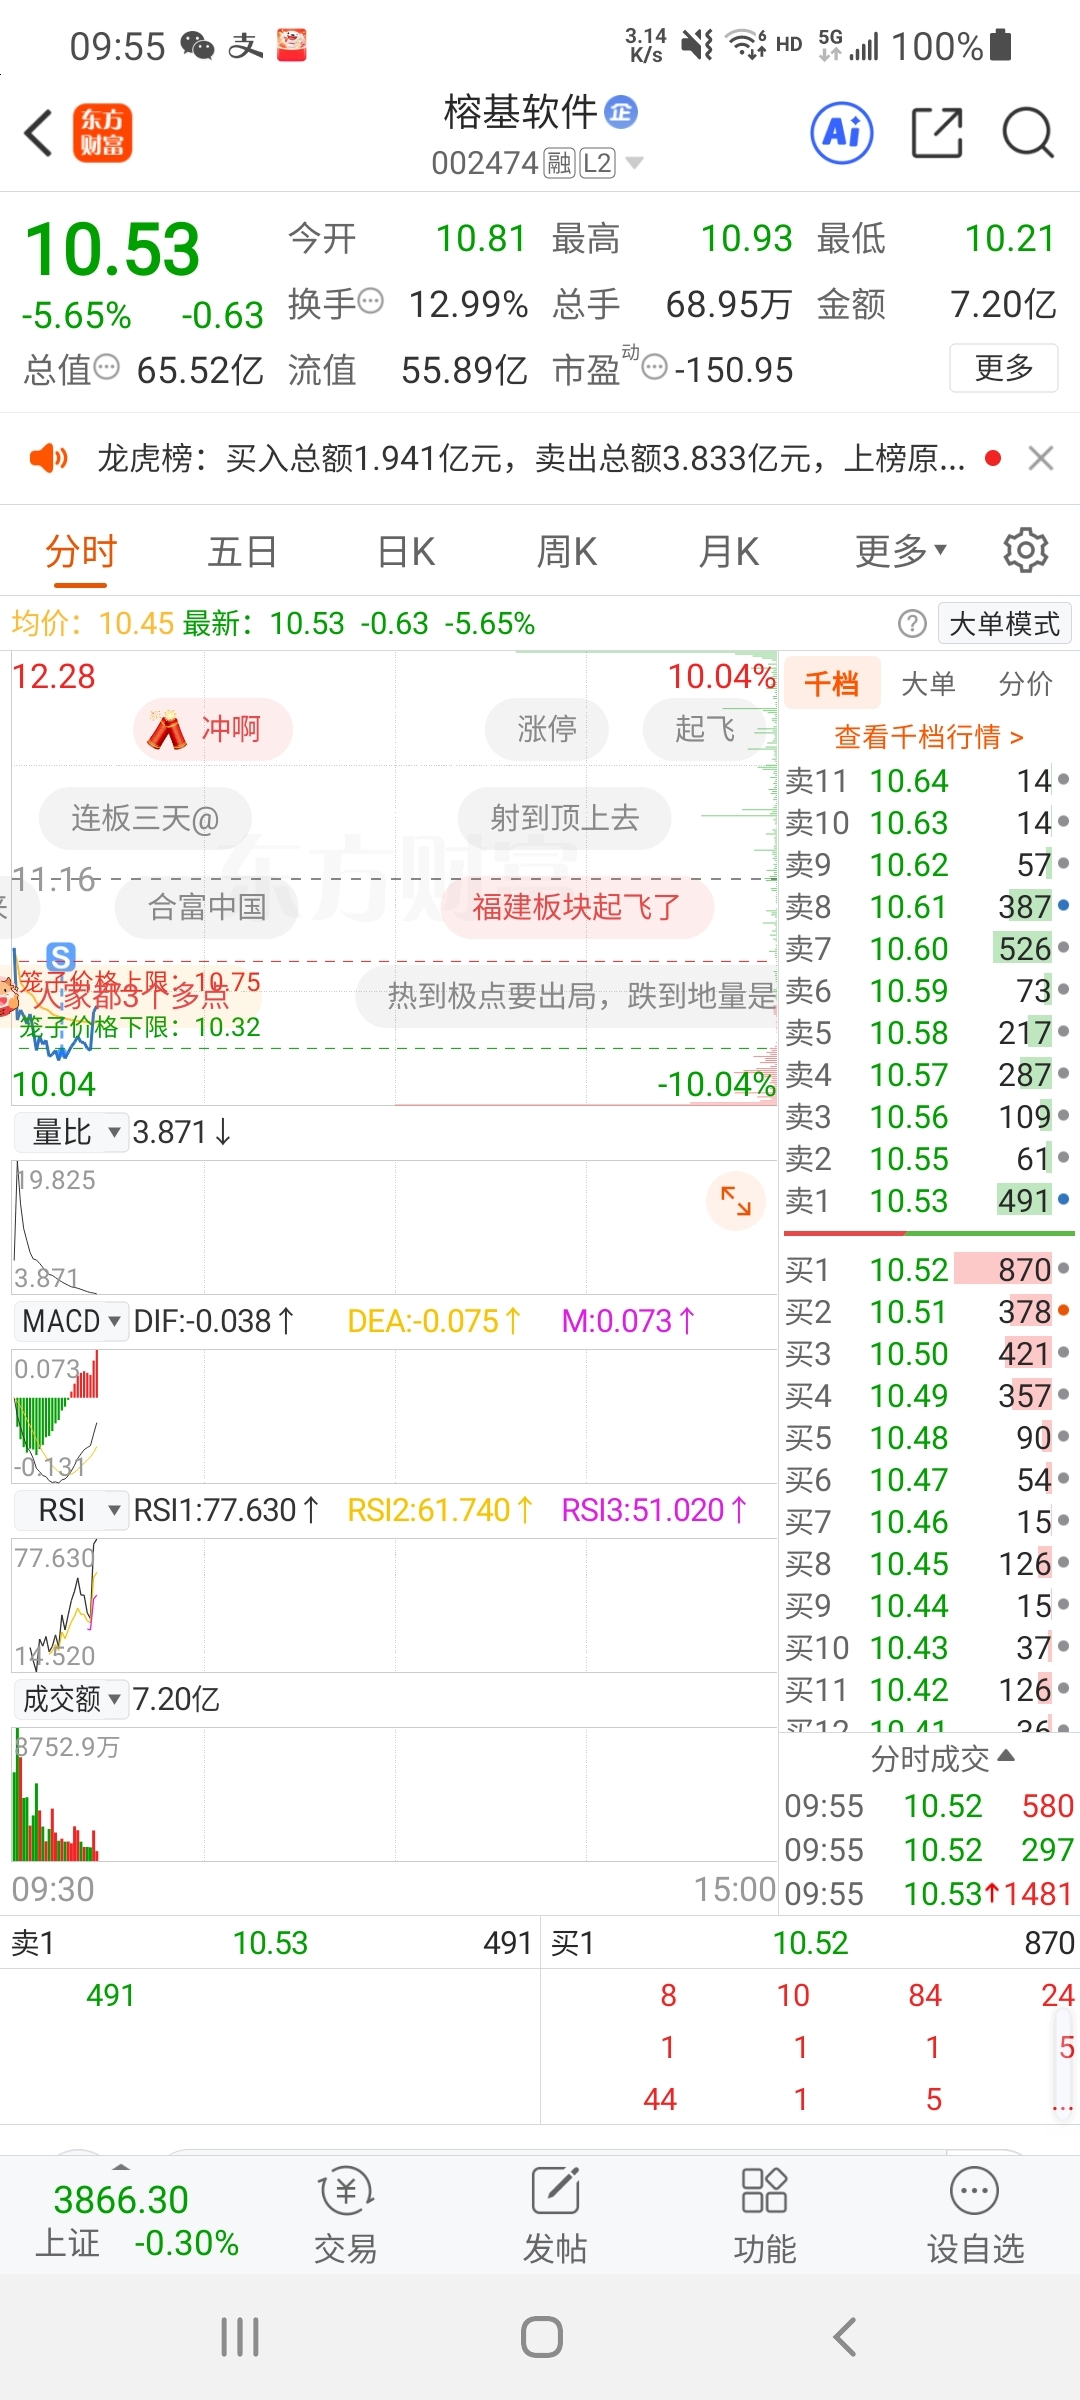Open the RSI indicator dropdown
1080x2400 pixels.
[x=72, y=1510]
